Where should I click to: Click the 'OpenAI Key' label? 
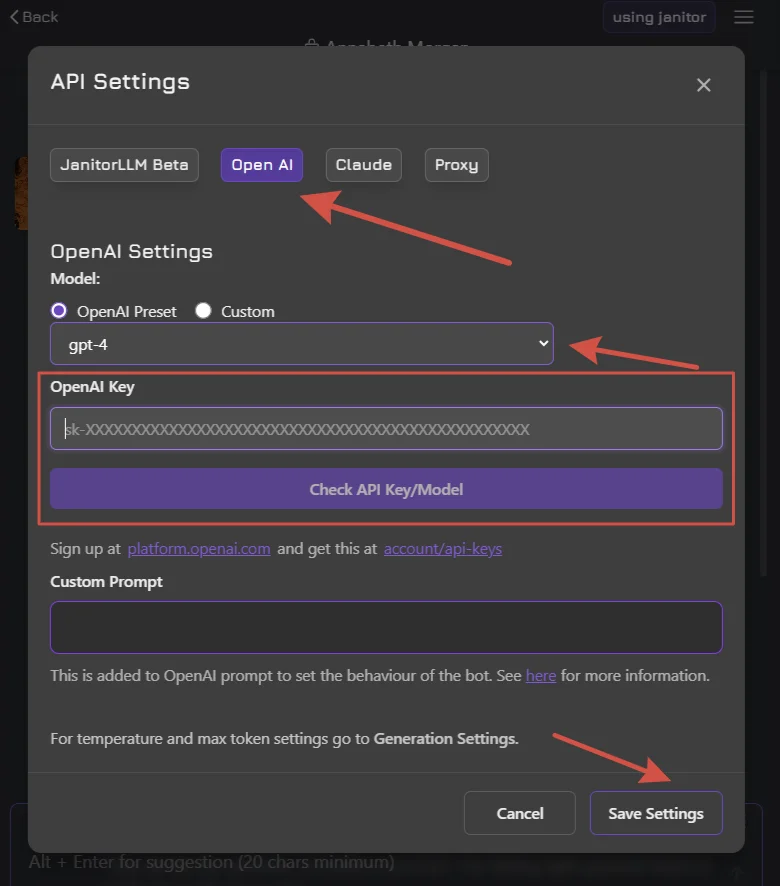(92, 387)
